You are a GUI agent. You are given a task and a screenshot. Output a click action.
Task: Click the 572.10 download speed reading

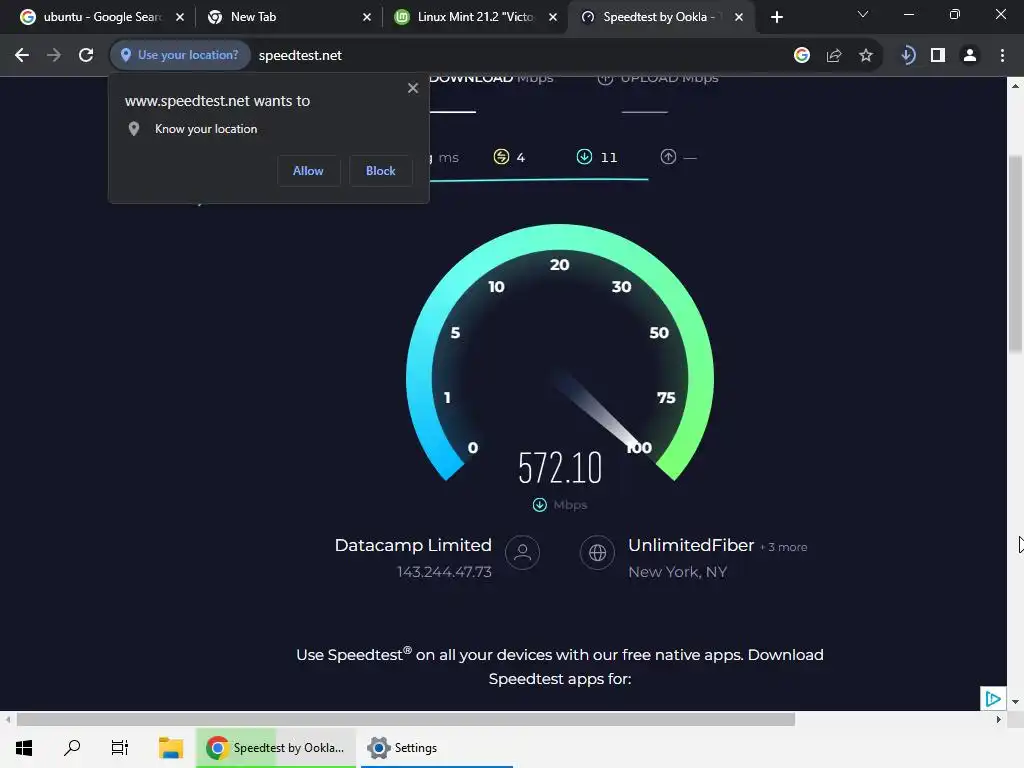pyautogui.click(x=560, y=468)
